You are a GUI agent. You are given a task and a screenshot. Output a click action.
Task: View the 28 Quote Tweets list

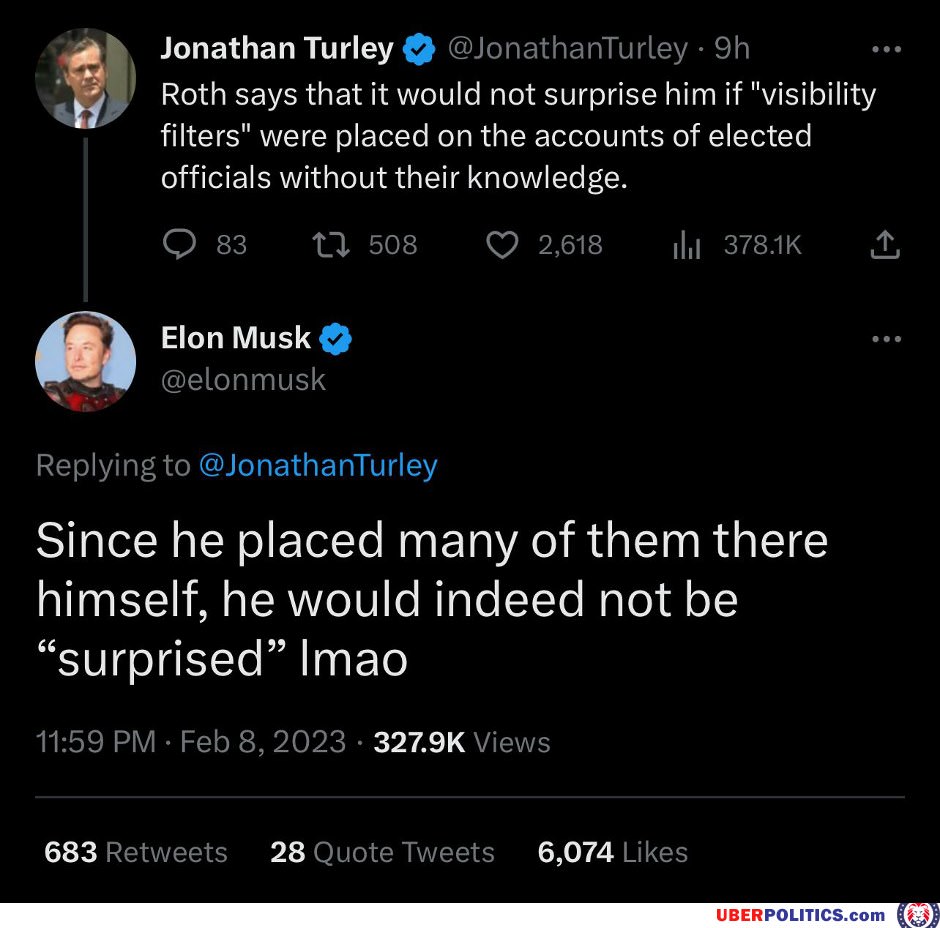[382, 852]
